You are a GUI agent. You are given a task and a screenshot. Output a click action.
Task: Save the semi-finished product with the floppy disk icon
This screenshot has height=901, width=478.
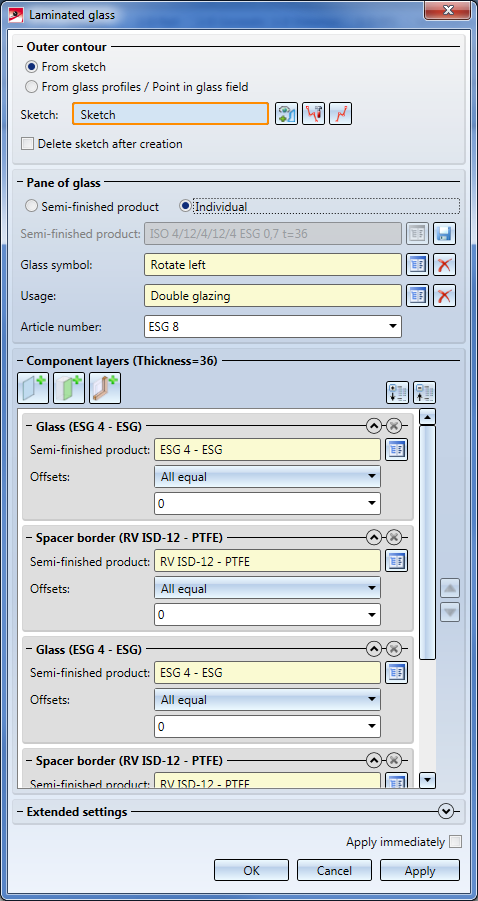[444, 234]
